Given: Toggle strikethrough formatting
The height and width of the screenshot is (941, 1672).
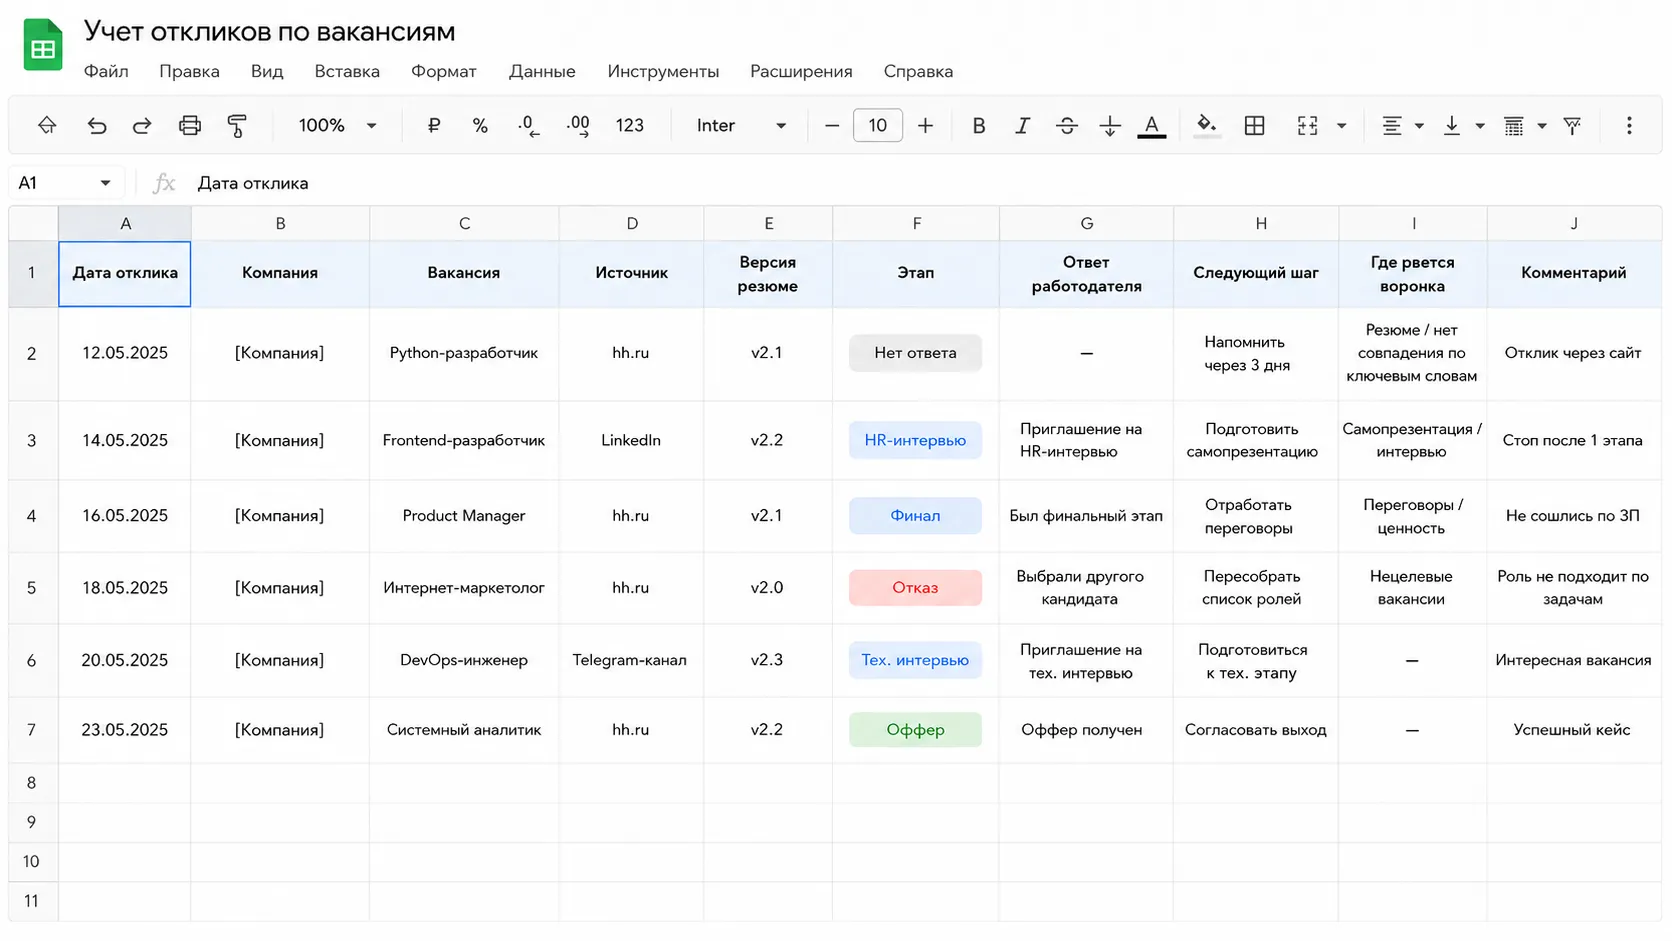Looking at the screenshot, I should click(x=1067, y=126).
